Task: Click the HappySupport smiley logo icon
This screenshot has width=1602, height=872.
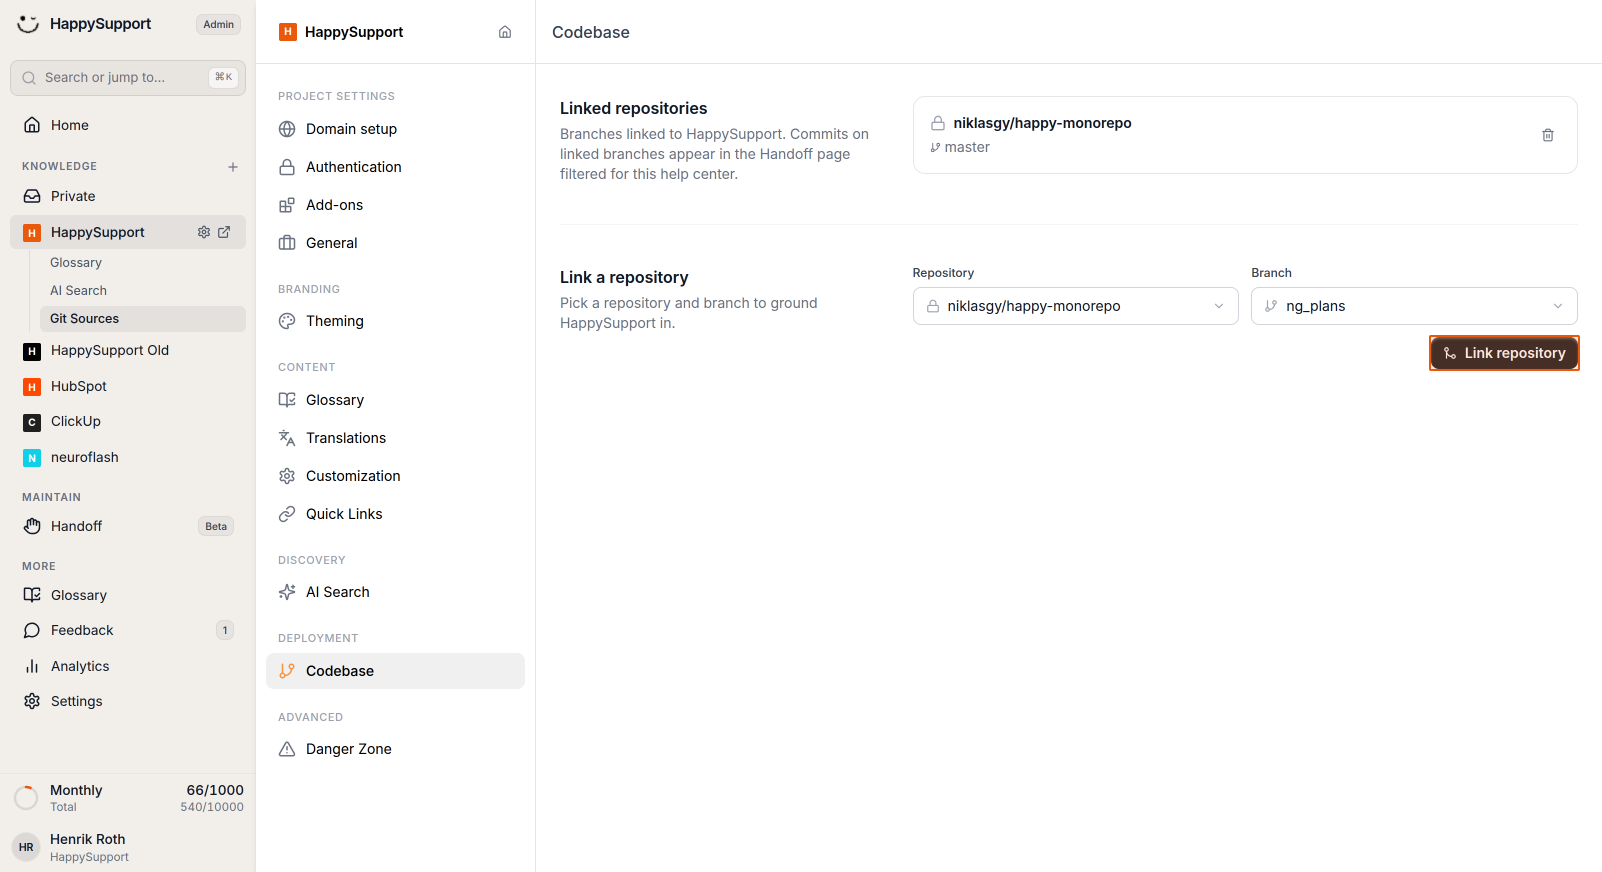Action: coord(28,24)
